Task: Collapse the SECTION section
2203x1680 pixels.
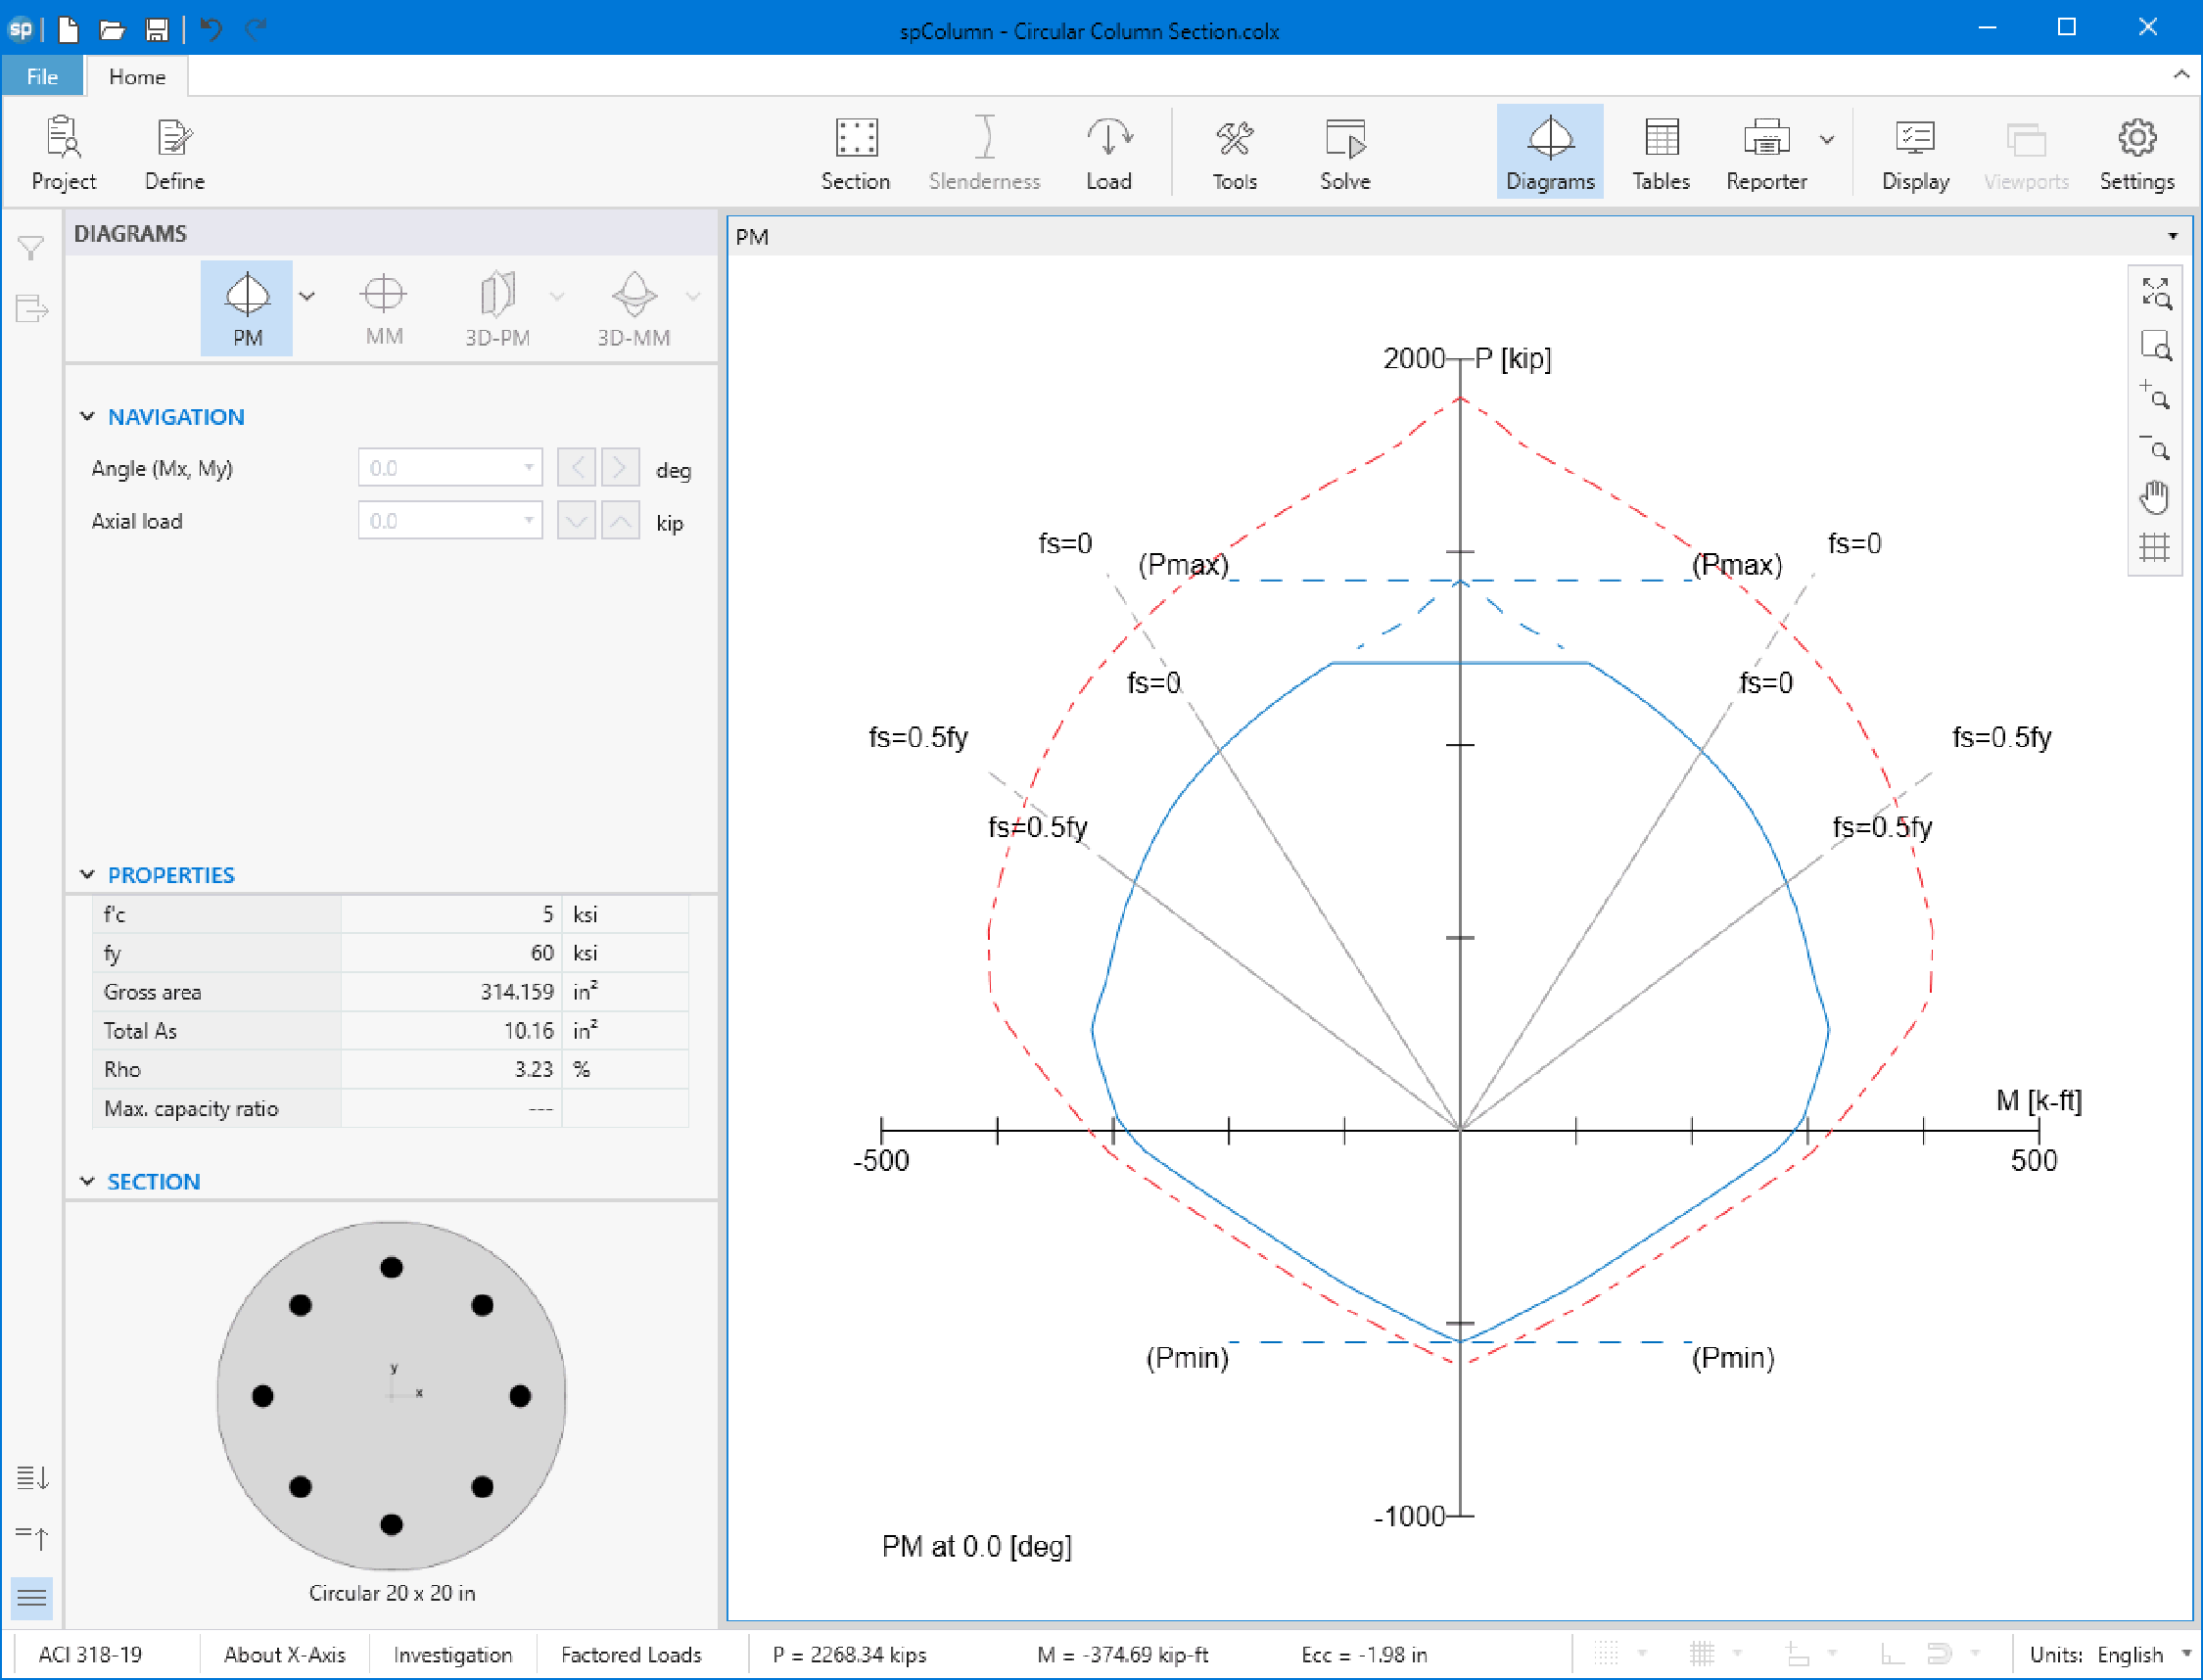Action: pyautogui.click(x=87, y=1181)
